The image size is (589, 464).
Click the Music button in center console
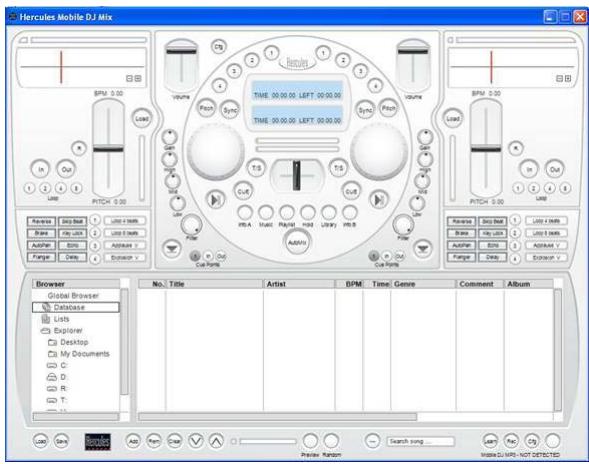[x=266, y=213]
